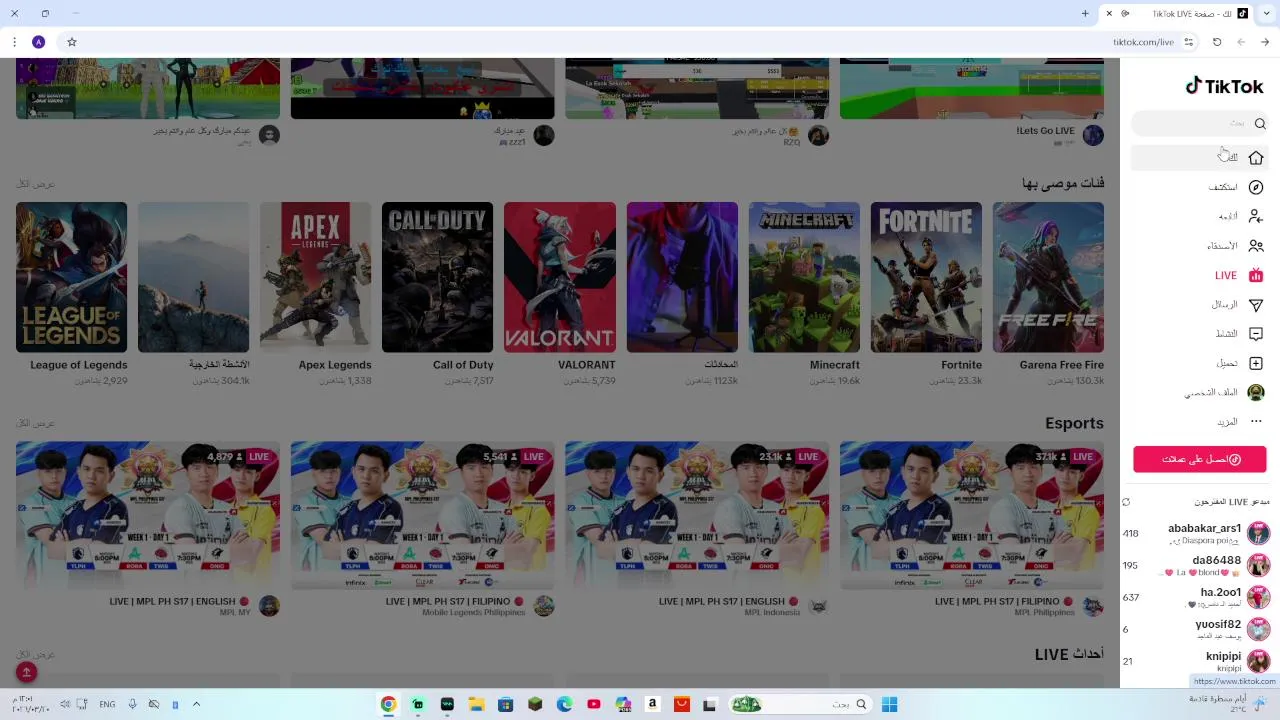The height and width of the screenshot is (720, 1280).
Task: Open knipipi live creator
Action: 1195,661
